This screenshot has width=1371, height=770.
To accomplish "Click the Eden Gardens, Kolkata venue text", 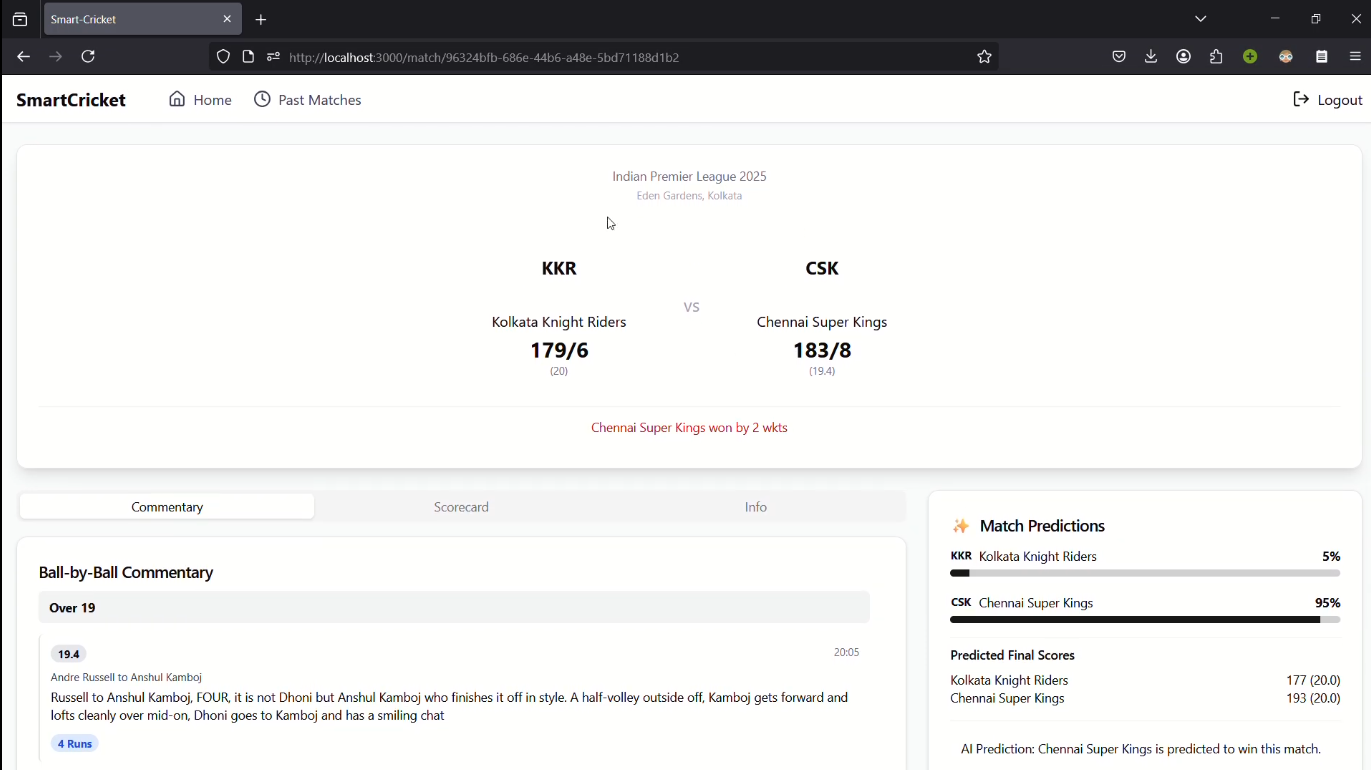I will (x=689, y=196).
